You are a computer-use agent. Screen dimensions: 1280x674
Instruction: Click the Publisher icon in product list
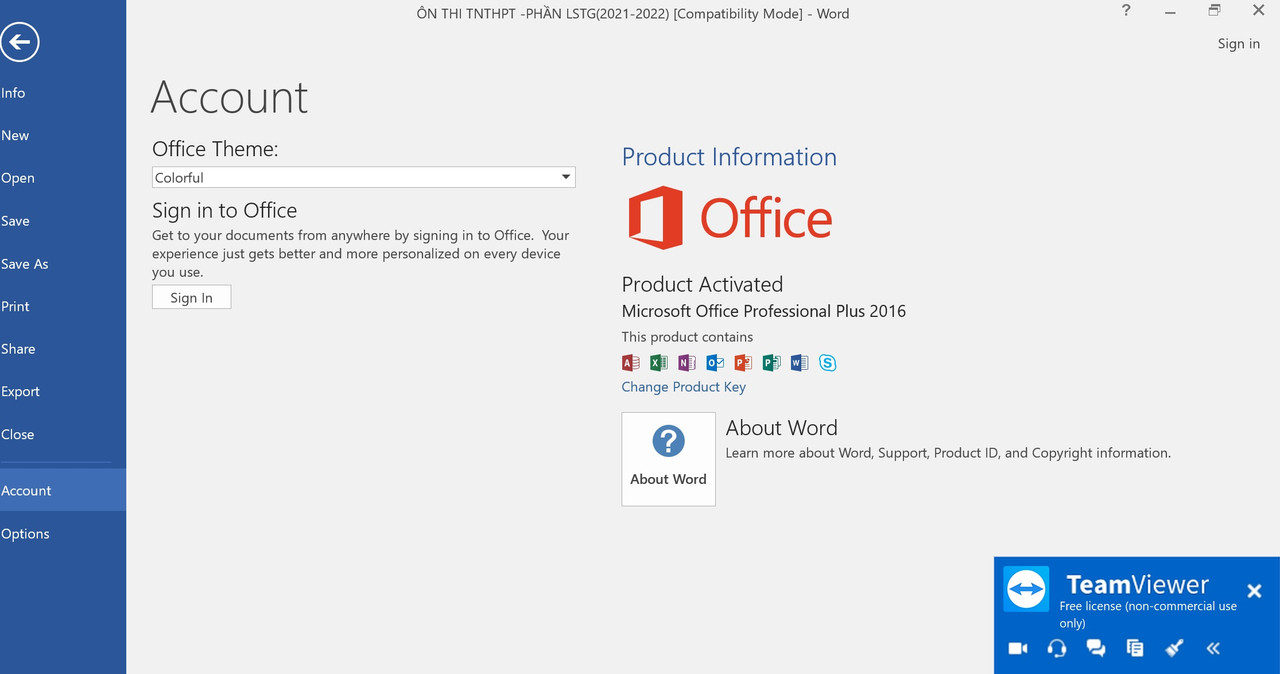[771, 363]
